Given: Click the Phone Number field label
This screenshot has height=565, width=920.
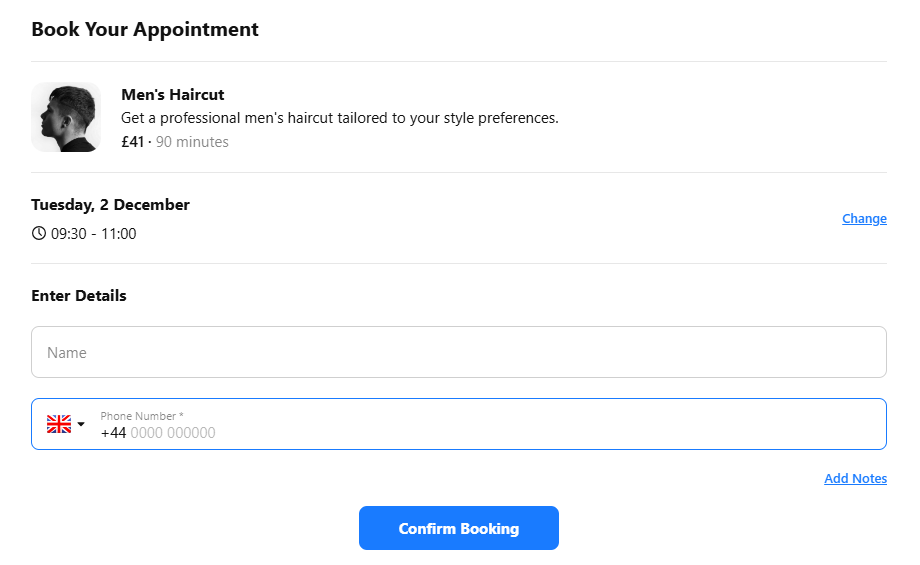Looking at the screenshot, I should [141, 416].
